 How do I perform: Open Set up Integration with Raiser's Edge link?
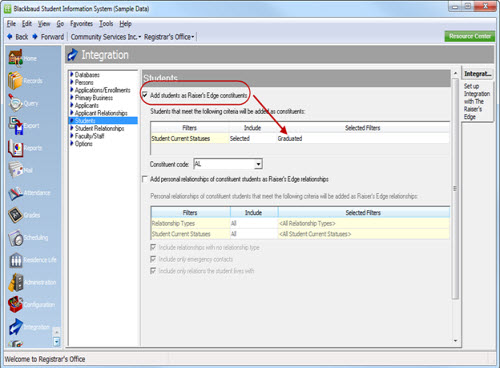point(477,101)
